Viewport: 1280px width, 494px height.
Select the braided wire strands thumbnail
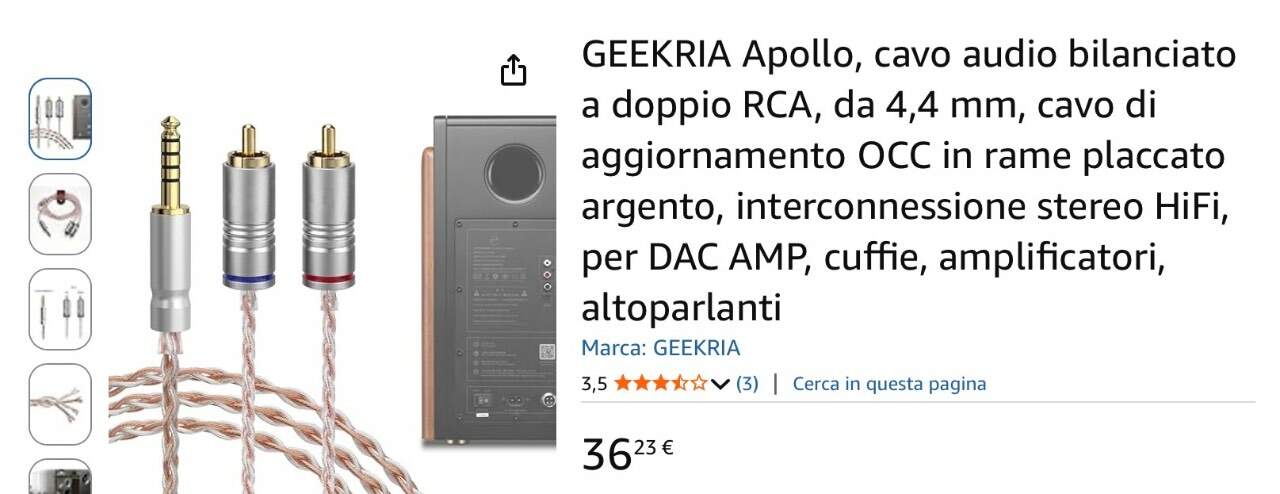tap(60, 404)
